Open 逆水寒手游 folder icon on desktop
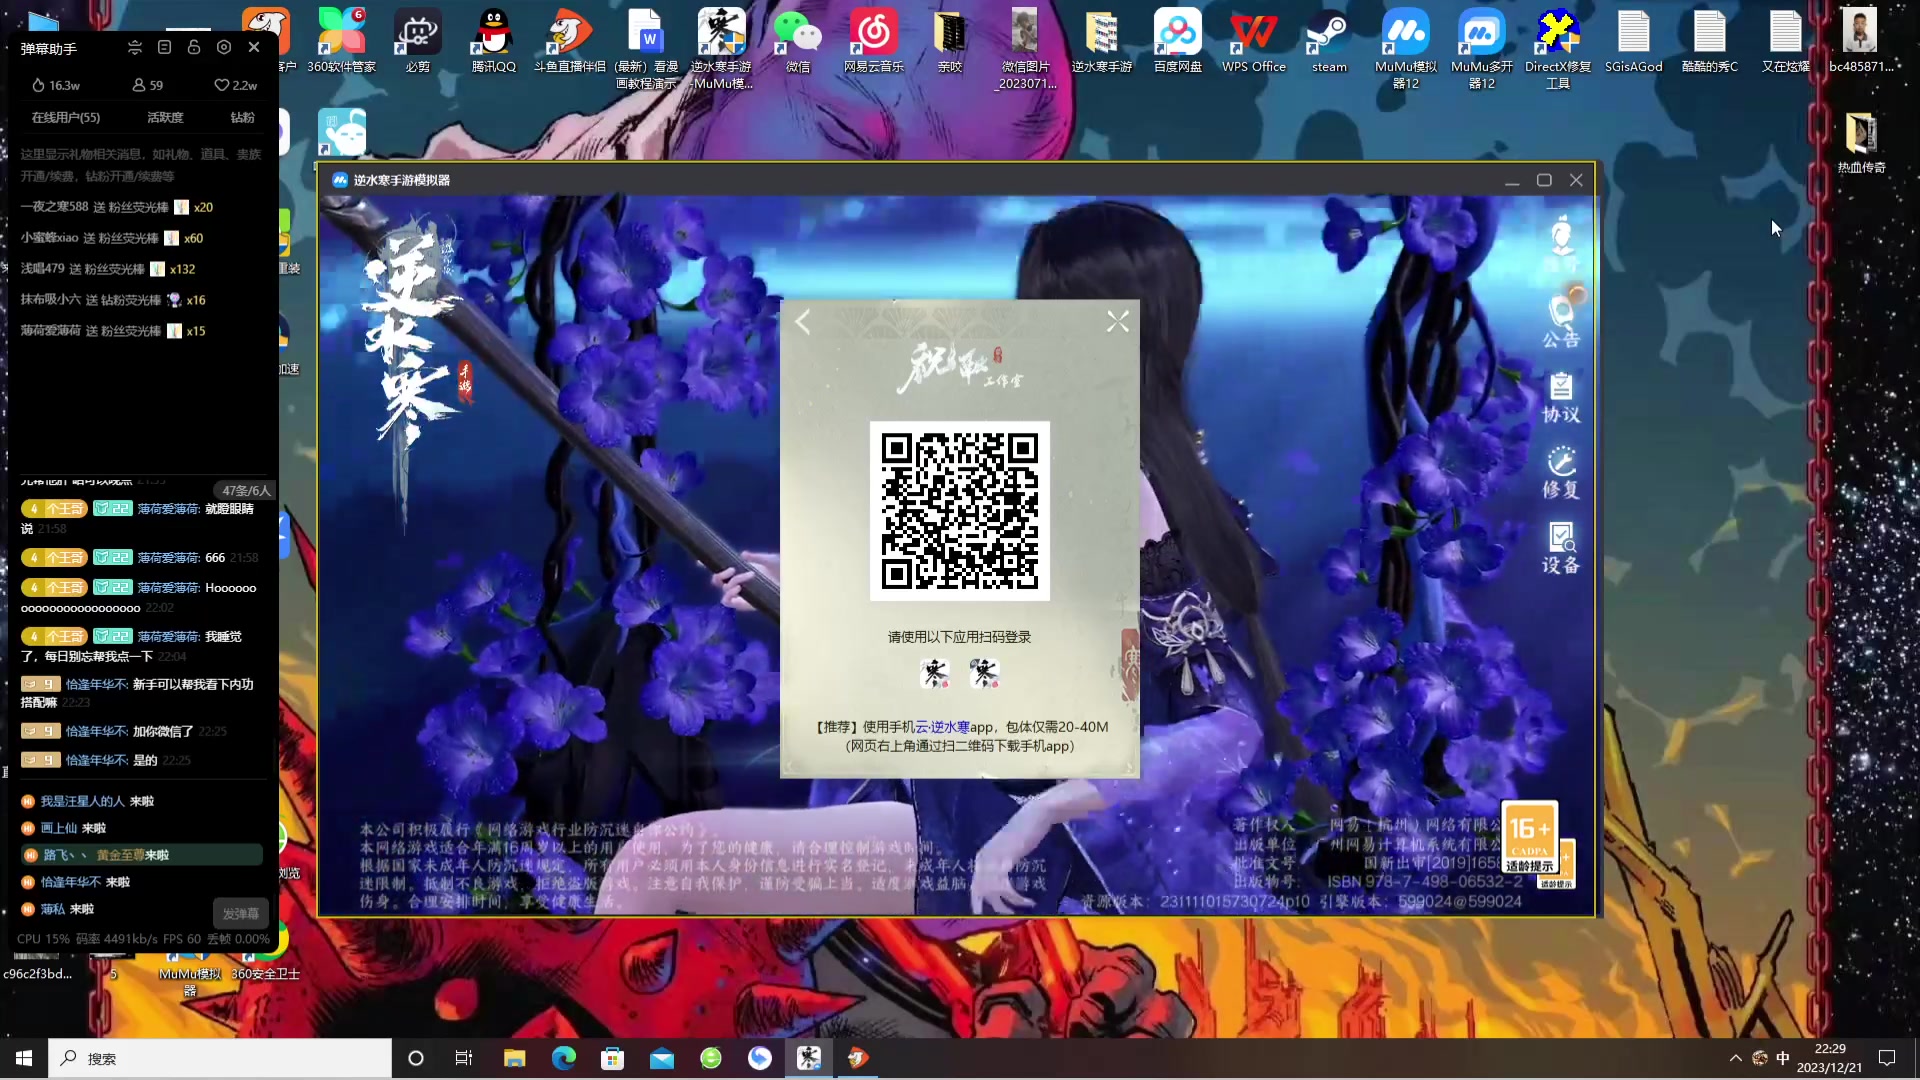1920x1080 pixels. pyautogui.click(x=1101, y=41)
